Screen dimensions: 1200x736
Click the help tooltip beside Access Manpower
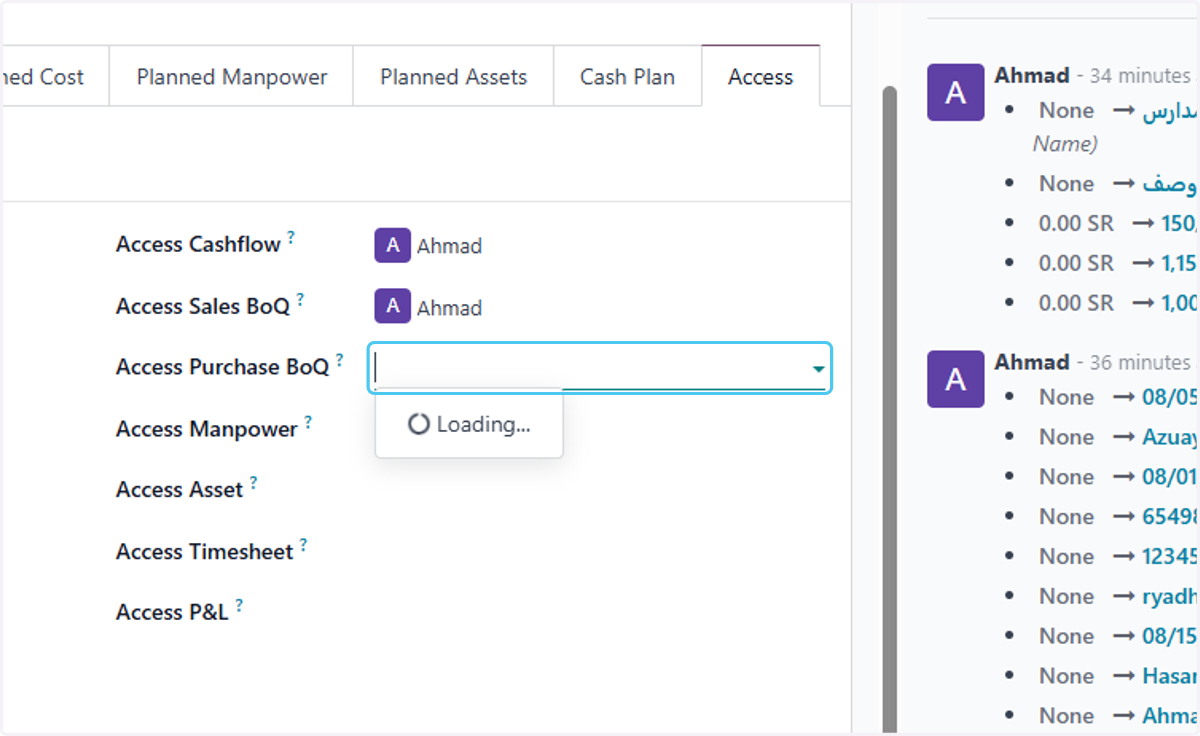coord(308,422)
